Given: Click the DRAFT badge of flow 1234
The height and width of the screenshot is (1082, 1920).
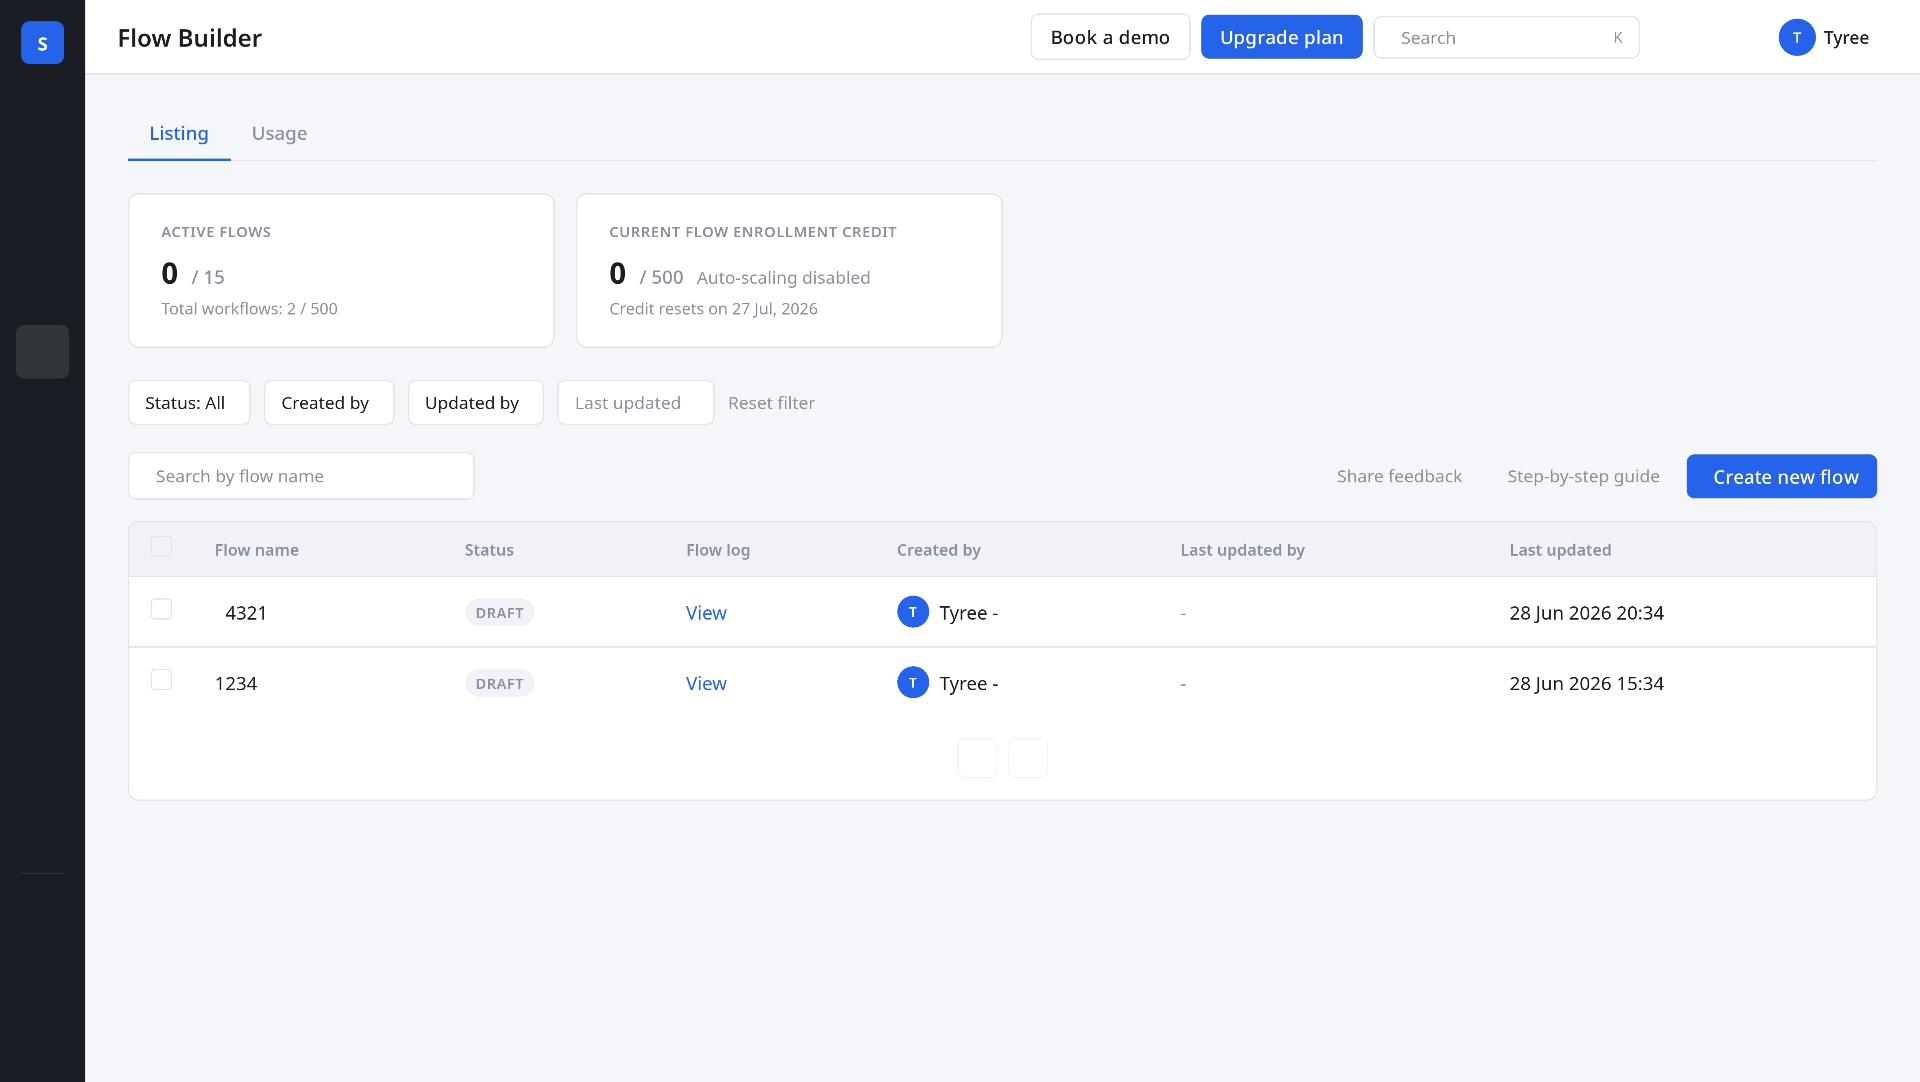Looking at the screenshot, I should [x=499, y=684].
